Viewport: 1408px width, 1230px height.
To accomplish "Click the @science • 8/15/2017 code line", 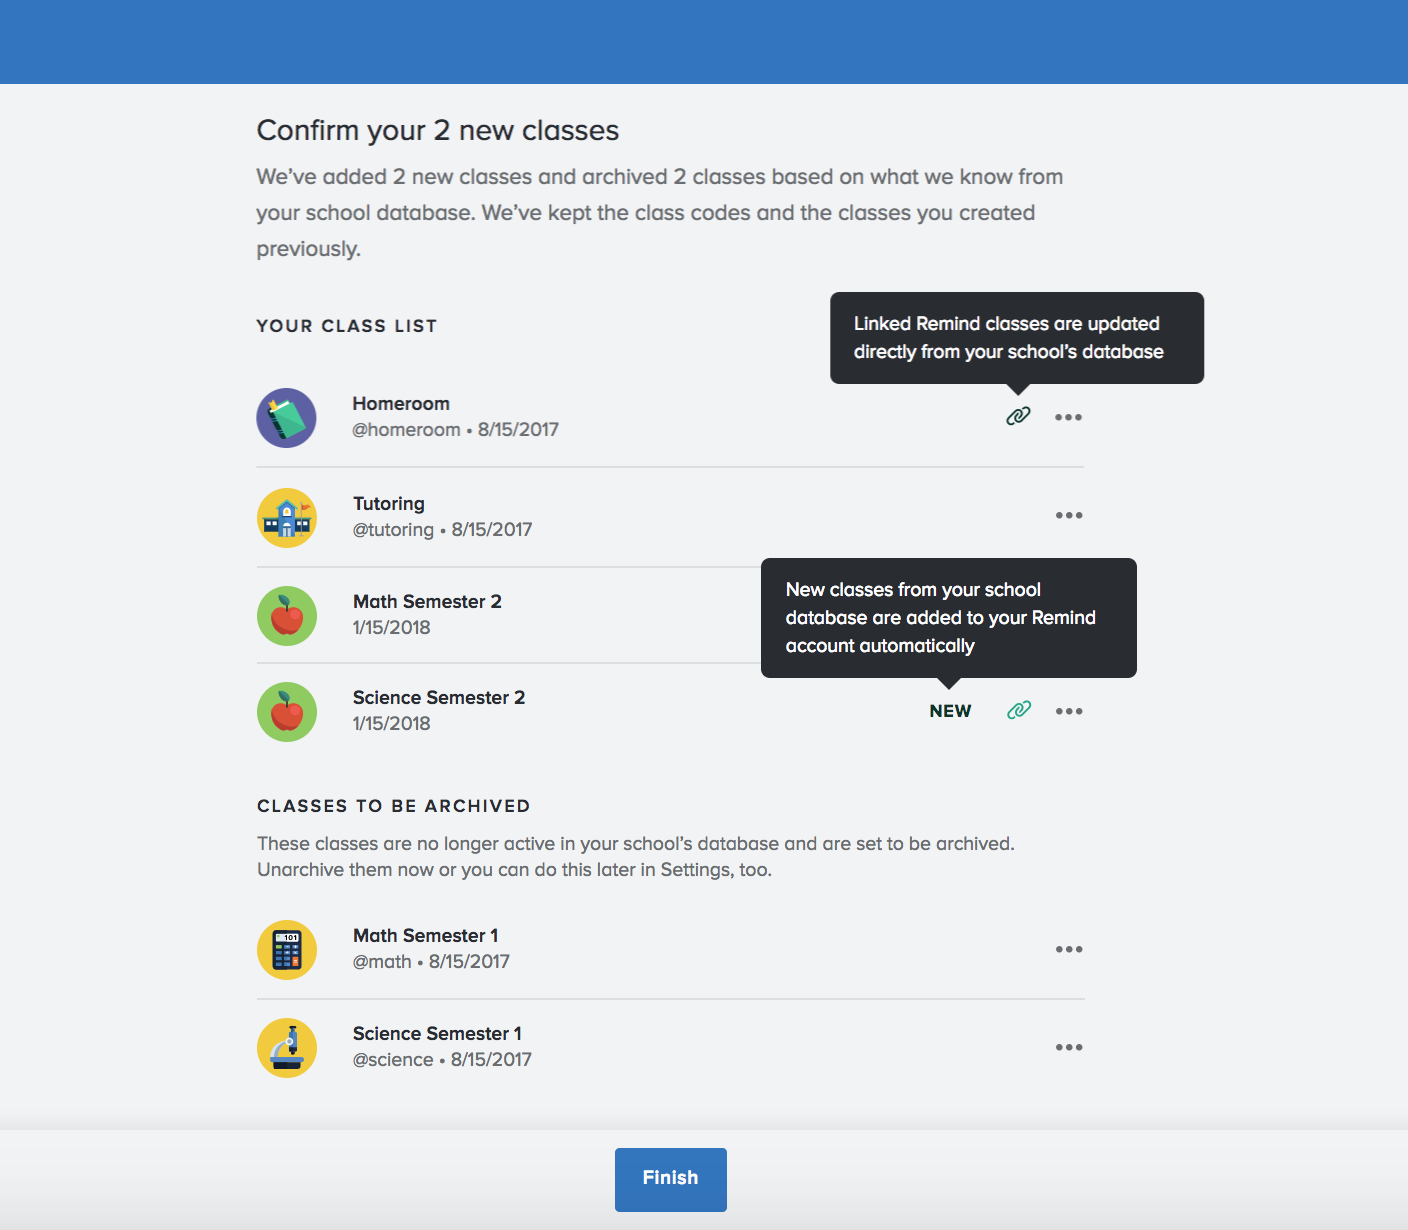I will pos(442,1060).
